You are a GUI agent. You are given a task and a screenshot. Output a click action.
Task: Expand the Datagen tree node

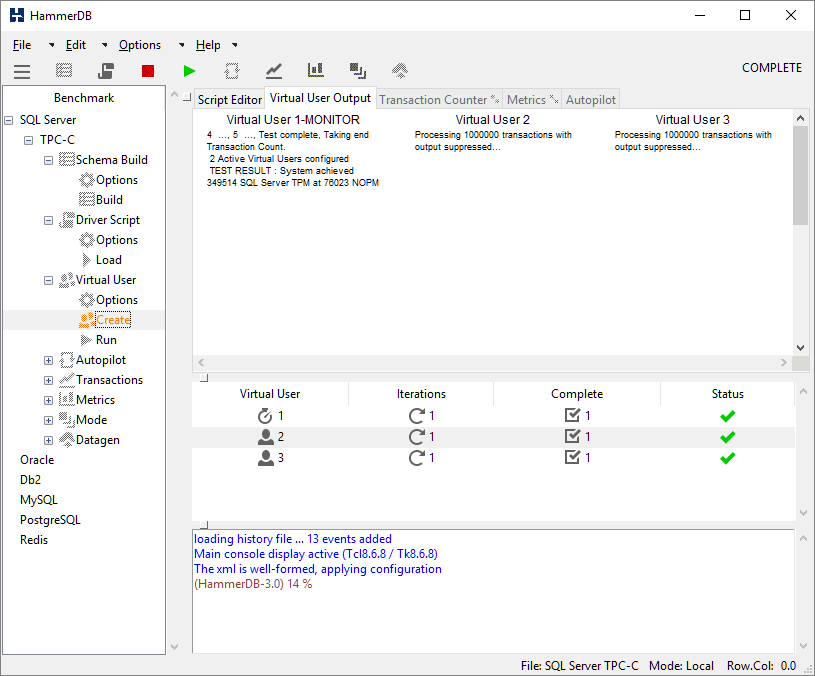[x=48, y=441]
